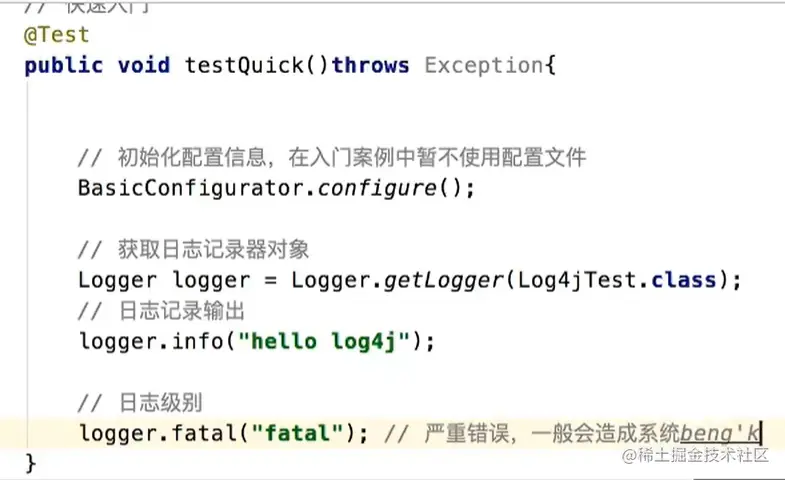Click the 初始化配置信息 comment line
The height and width of the screenshot is (480, 785).
click(332, 158)
